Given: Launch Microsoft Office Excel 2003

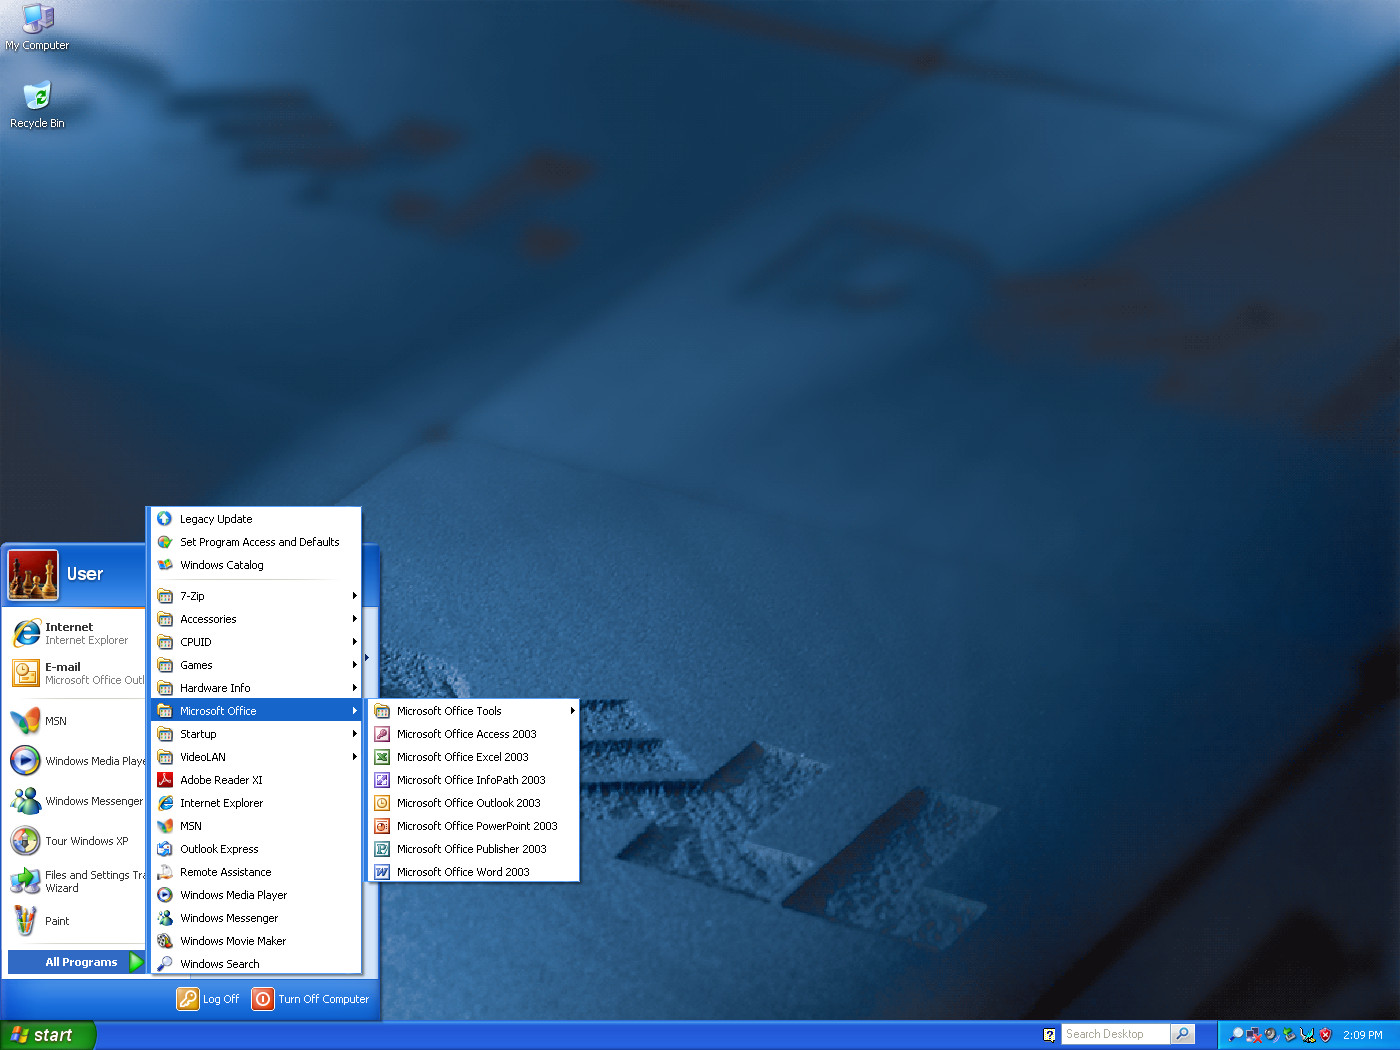Looking at the screenshot, I should (x=472, y=757).
